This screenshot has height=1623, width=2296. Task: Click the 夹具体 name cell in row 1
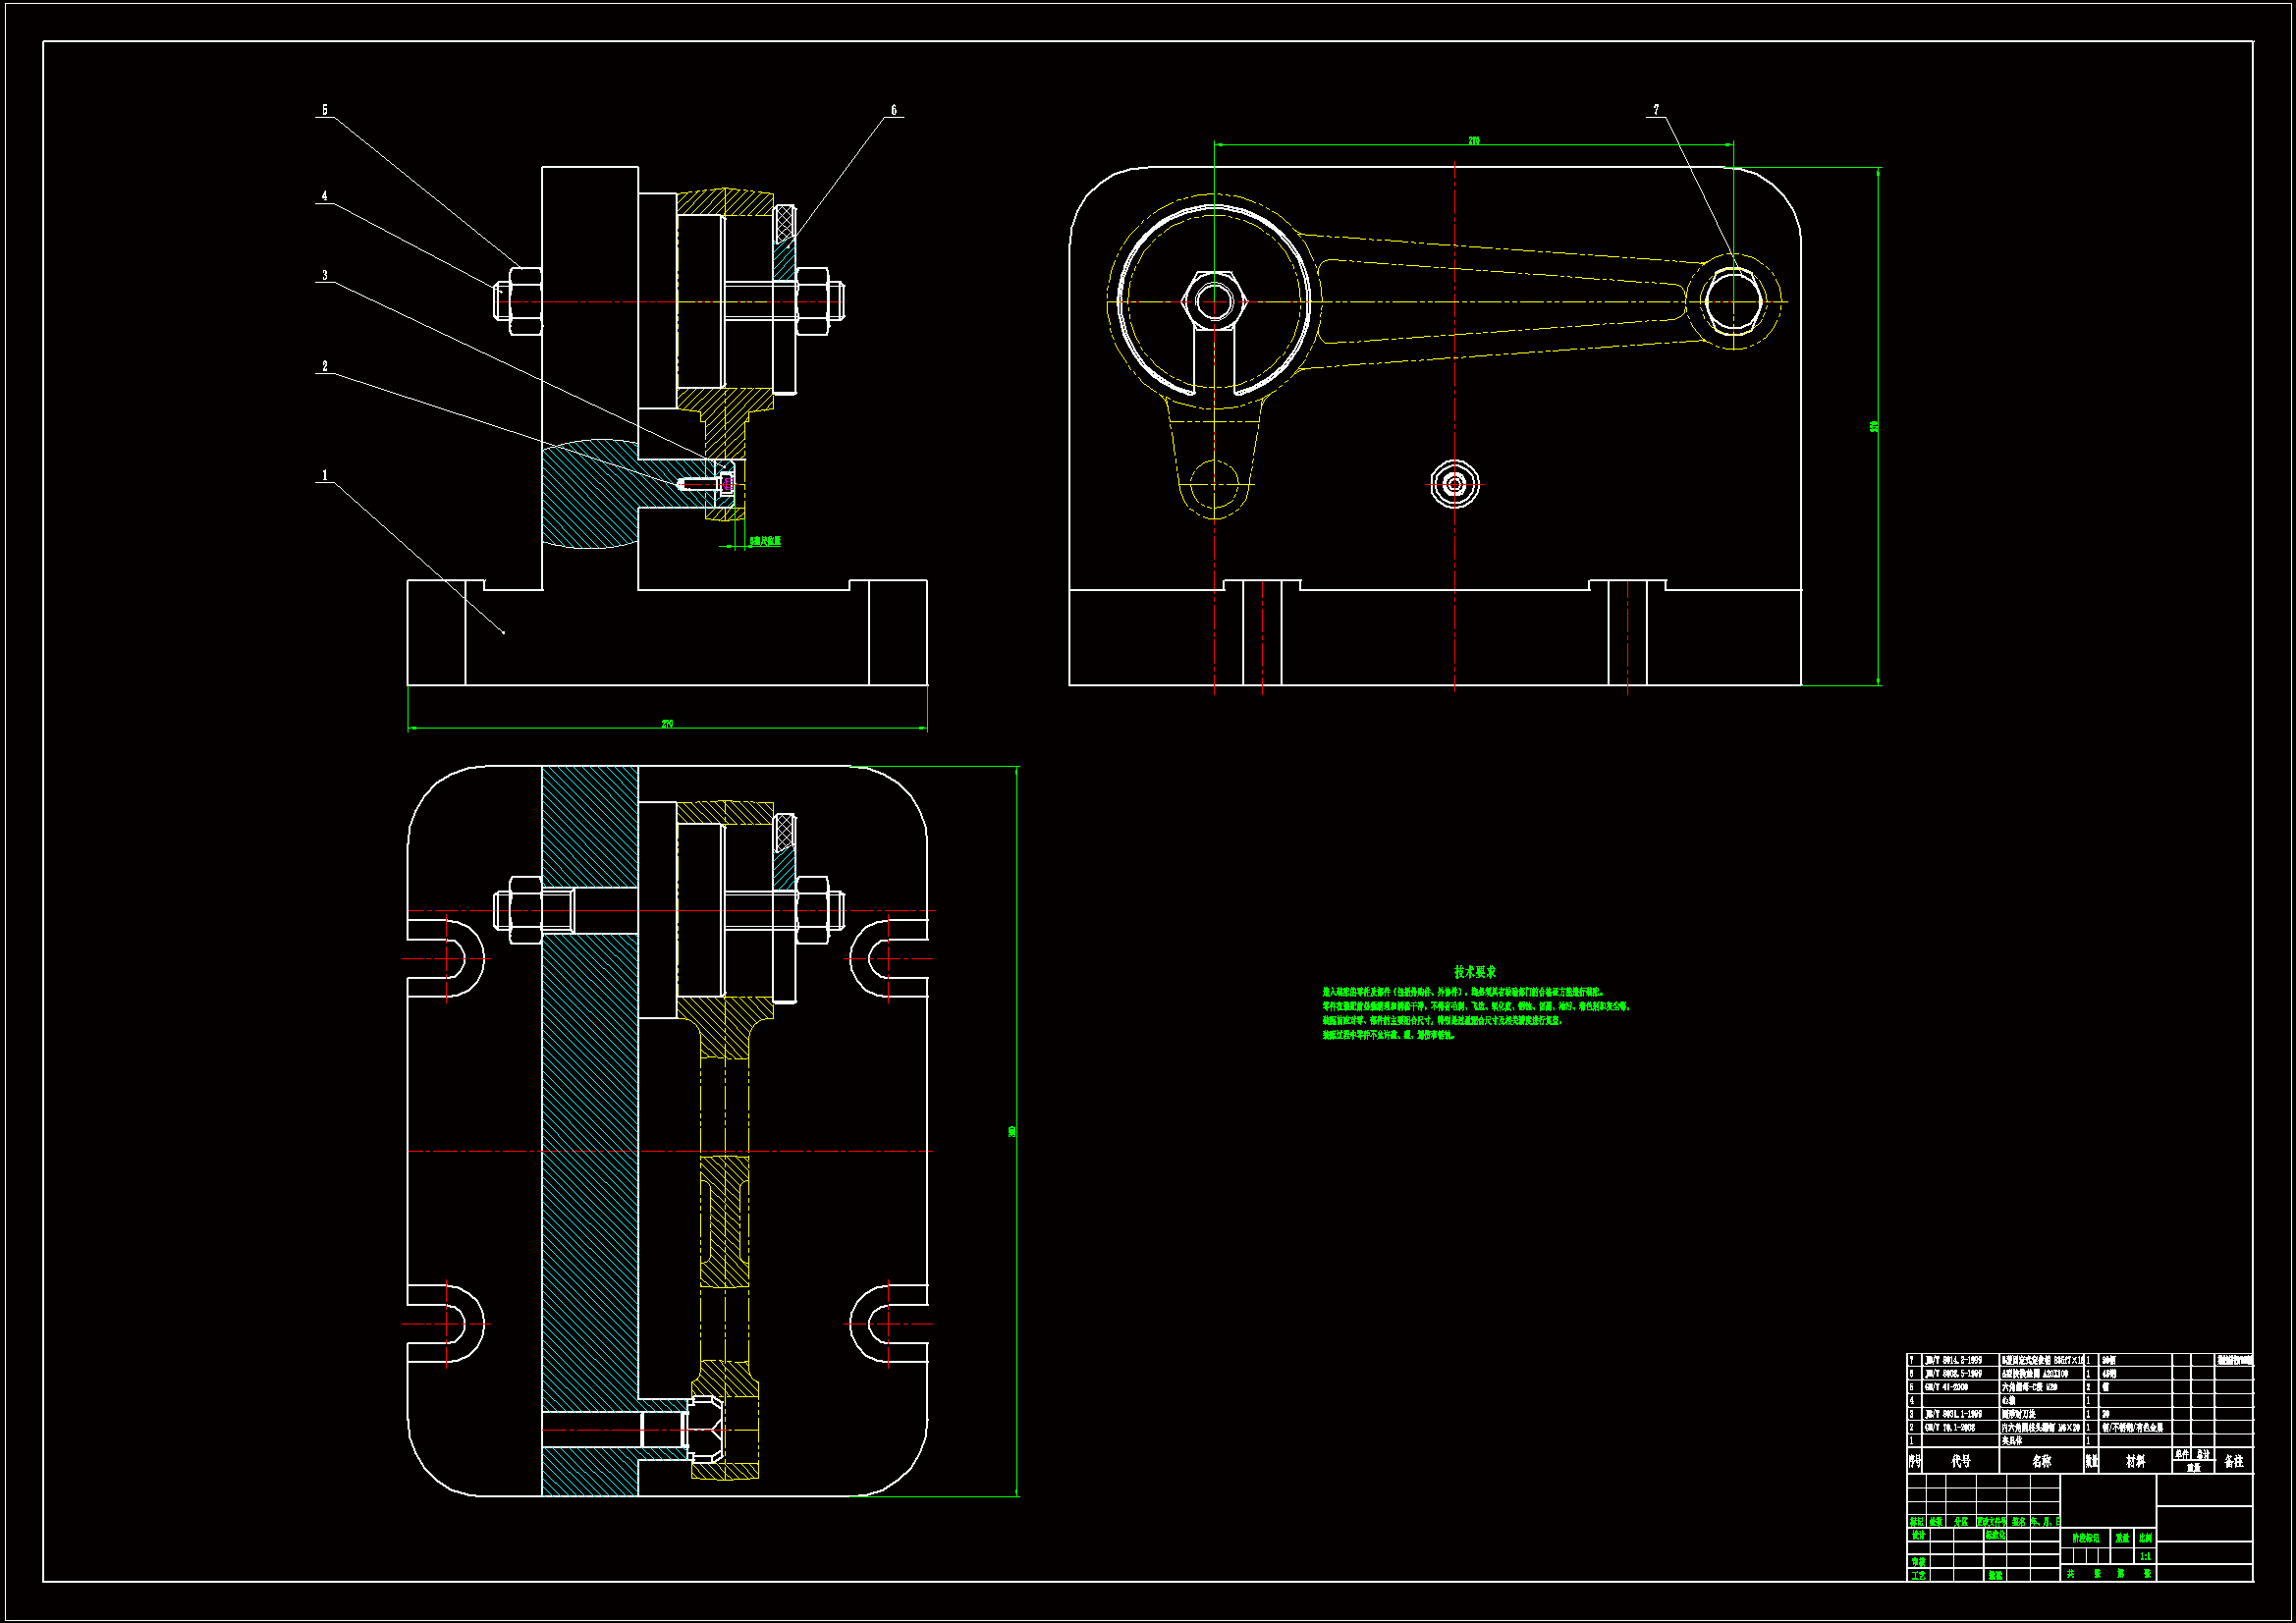(x=2012, y=1441)
